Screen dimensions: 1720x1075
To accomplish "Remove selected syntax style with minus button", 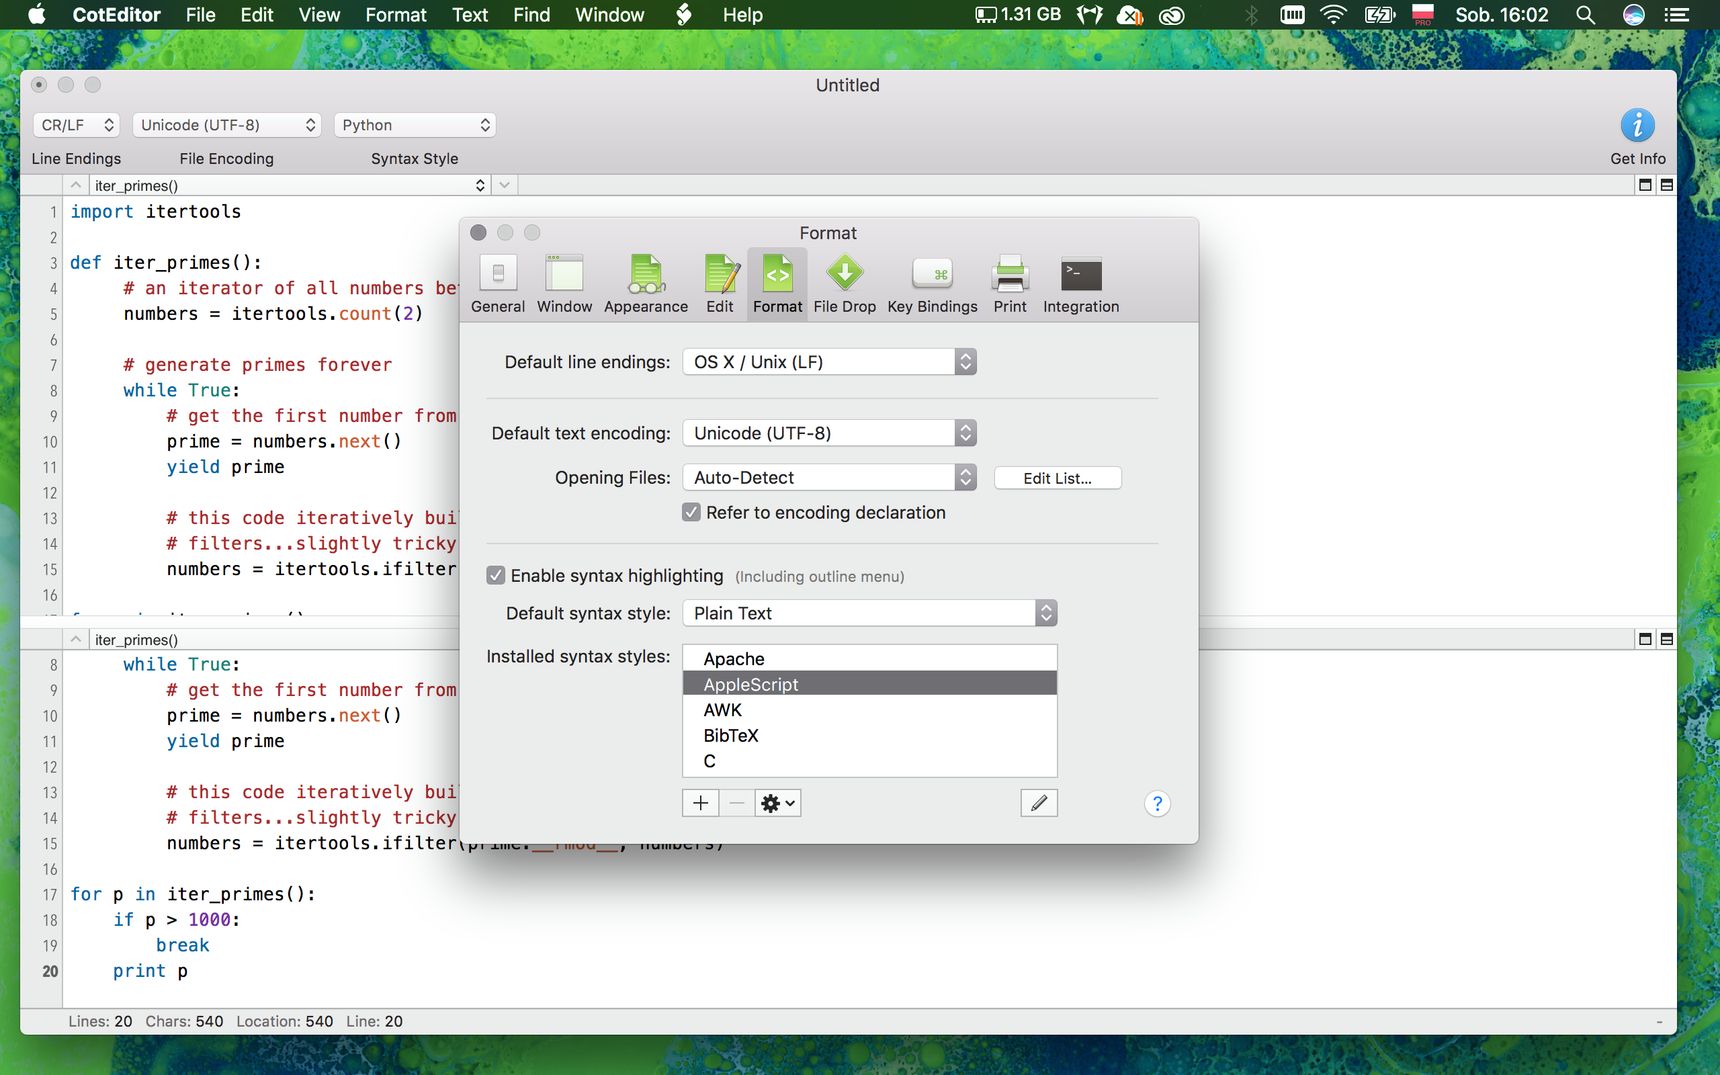I will point(737,803).
